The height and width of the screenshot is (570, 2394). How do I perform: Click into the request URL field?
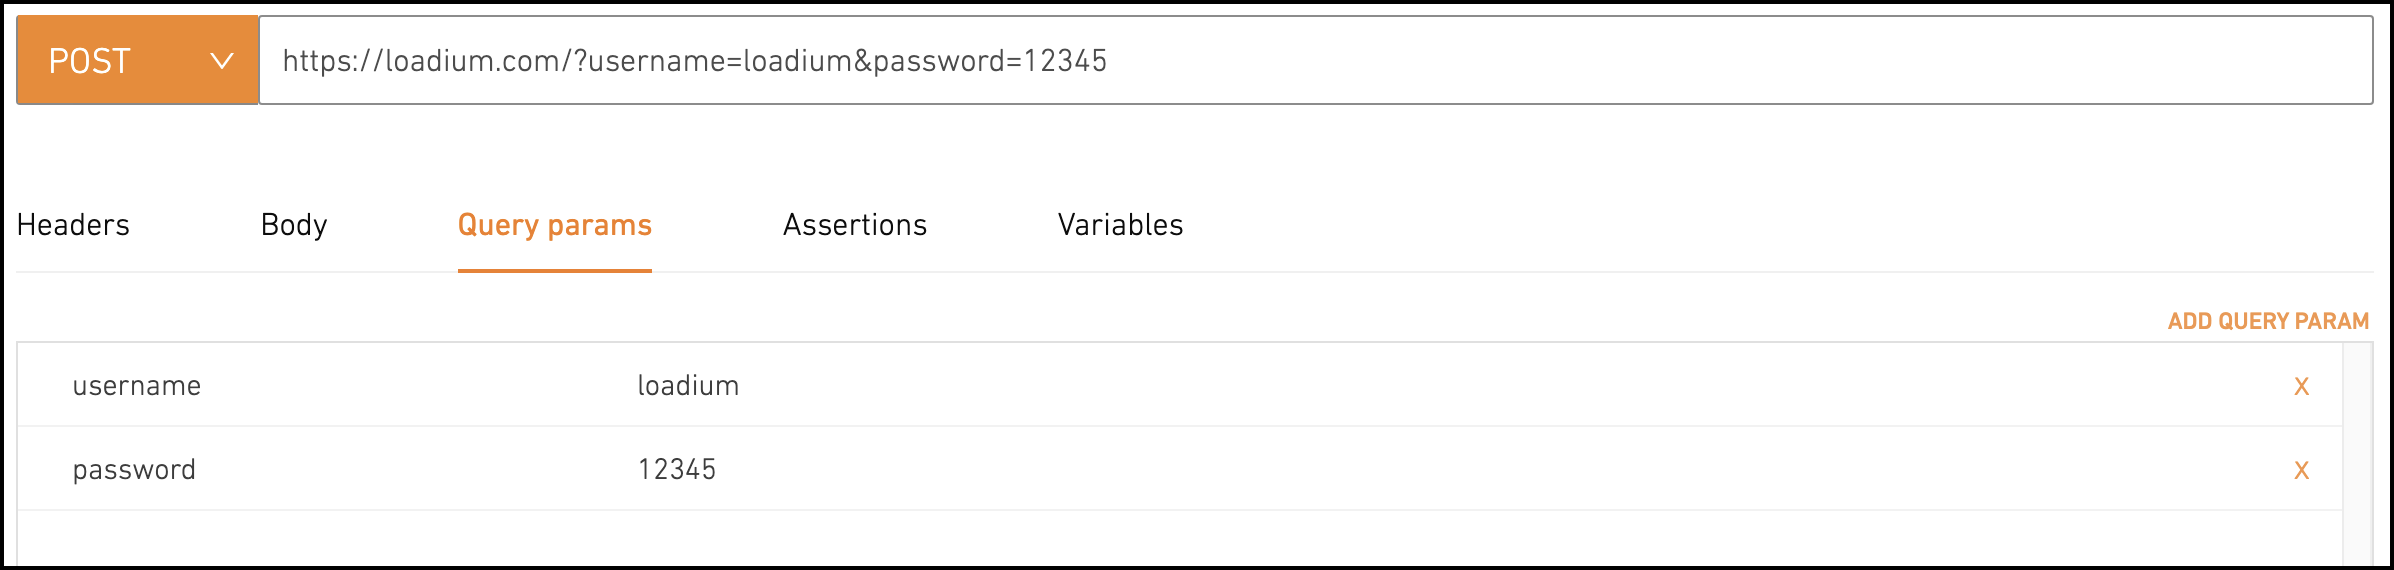point(1315,60)
